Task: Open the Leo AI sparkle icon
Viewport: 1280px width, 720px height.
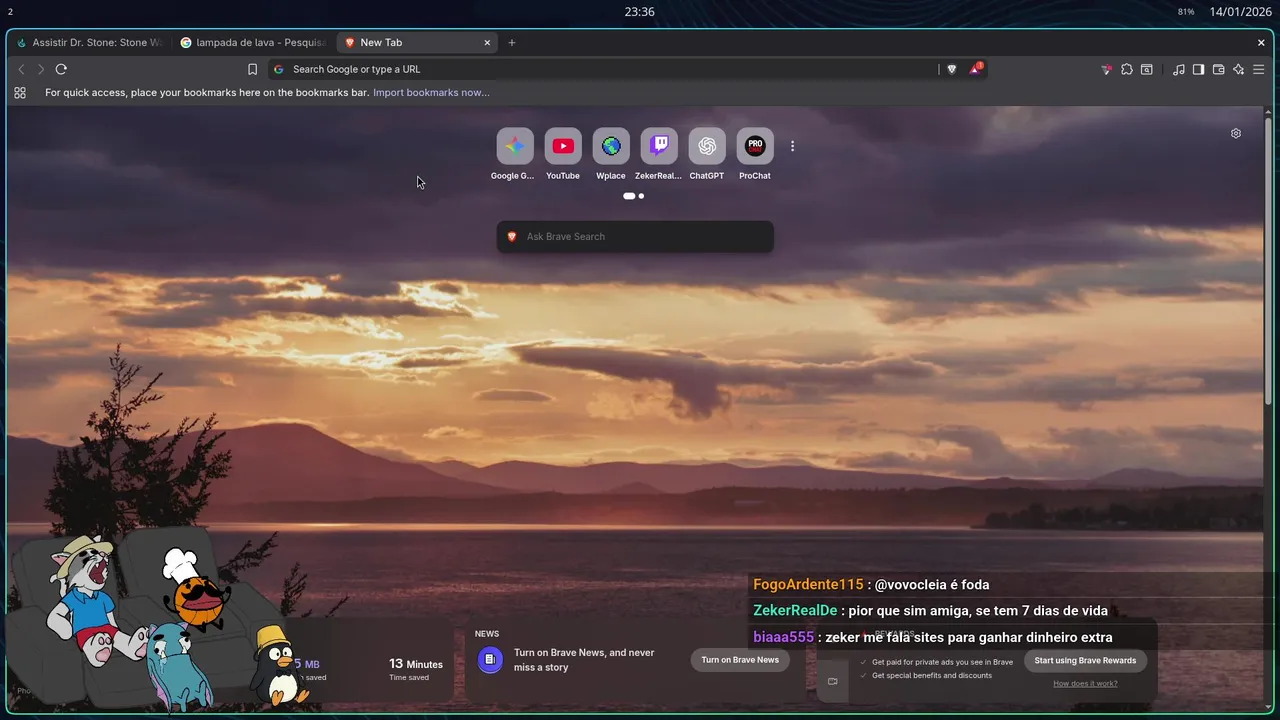Action: coord(1239,69)
